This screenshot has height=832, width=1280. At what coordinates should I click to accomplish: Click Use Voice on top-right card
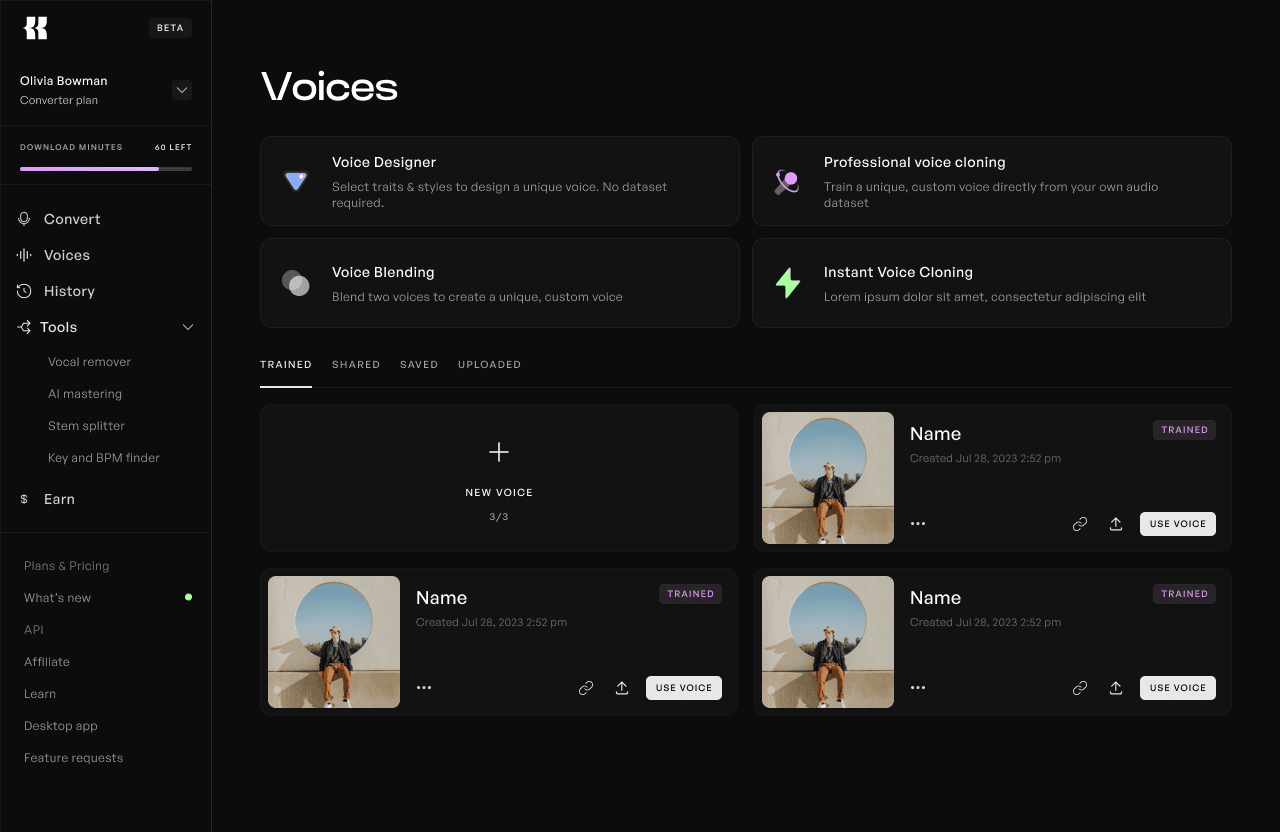(1178, 524)
